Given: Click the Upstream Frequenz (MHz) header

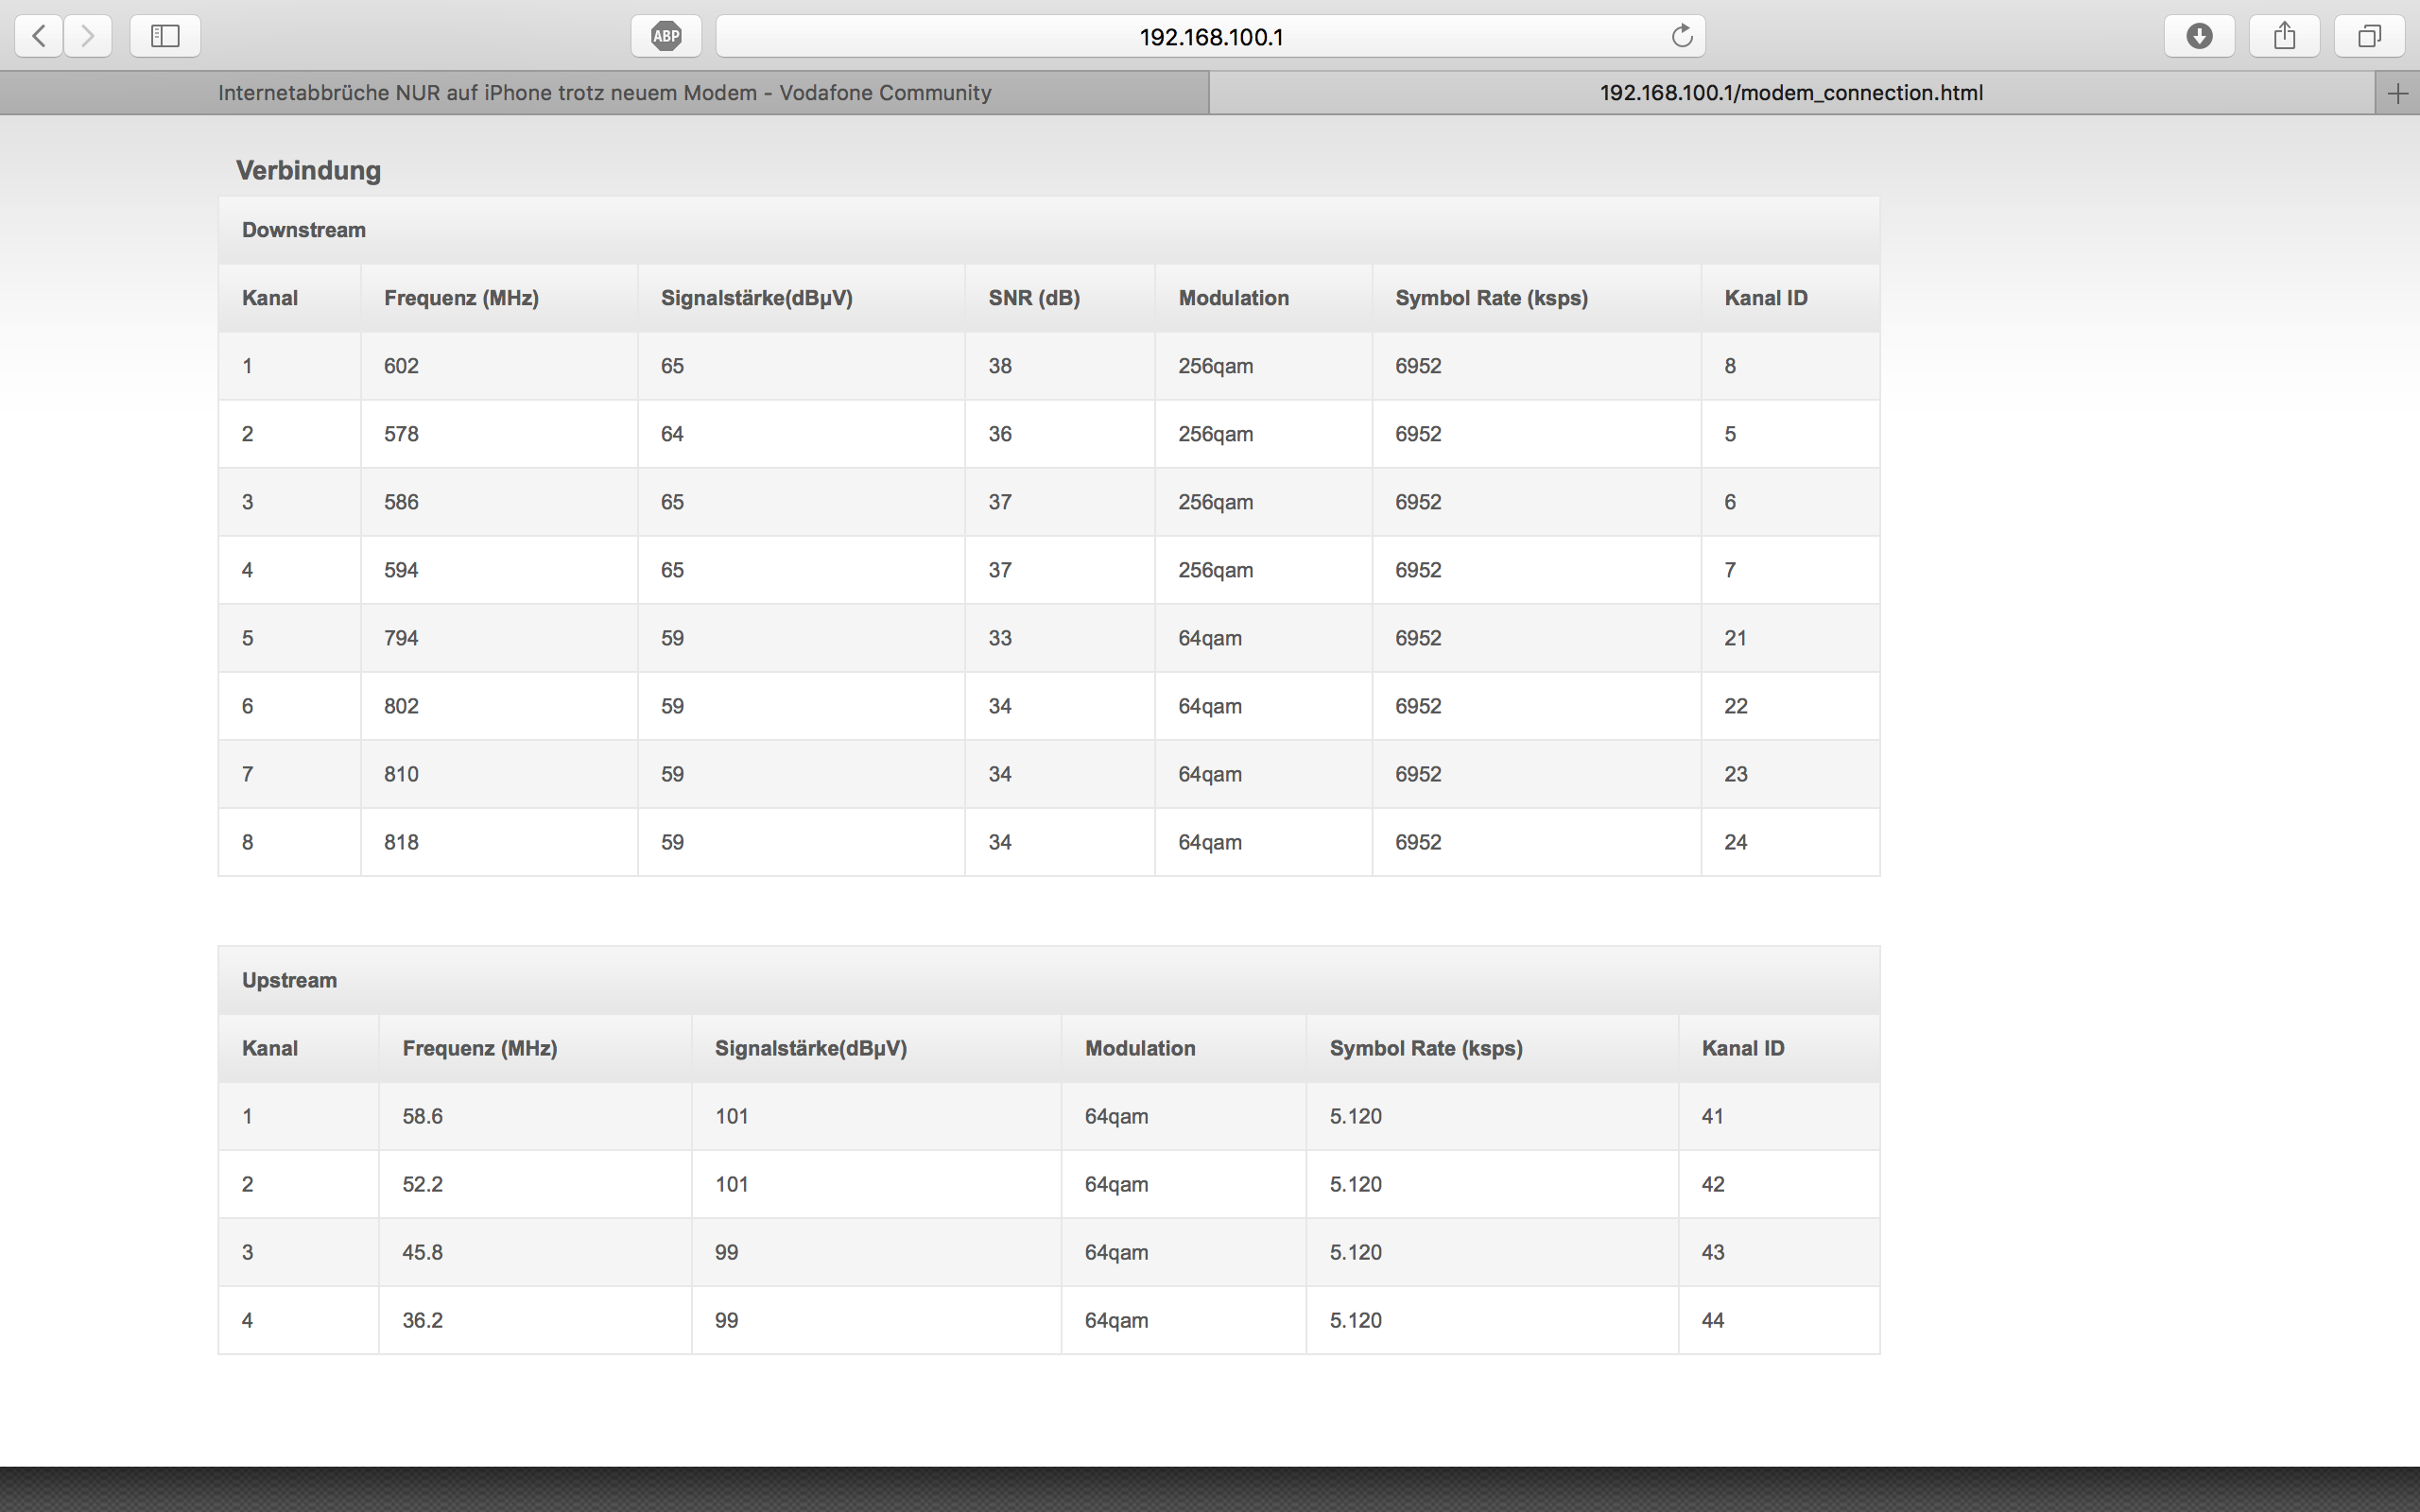Looking at the screenshot, I should pyautogui.click(x=480, y=1048).
